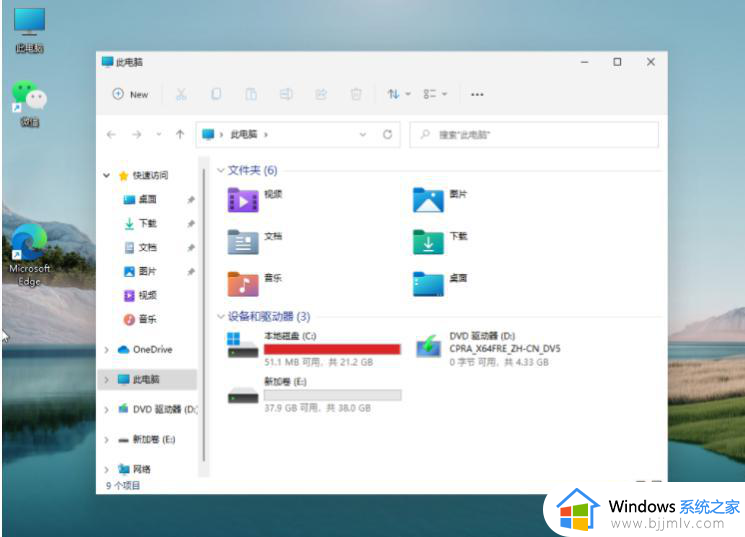
Task: Open the View layout options dropdown
Action: pos(435,94)
